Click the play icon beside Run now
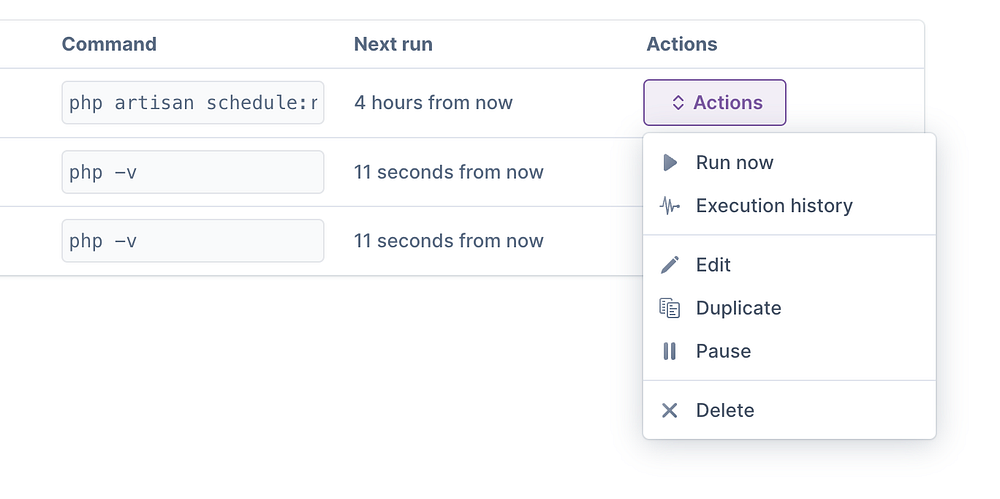The width and height of the screenshot is (1000, 499). coord(670,163)
